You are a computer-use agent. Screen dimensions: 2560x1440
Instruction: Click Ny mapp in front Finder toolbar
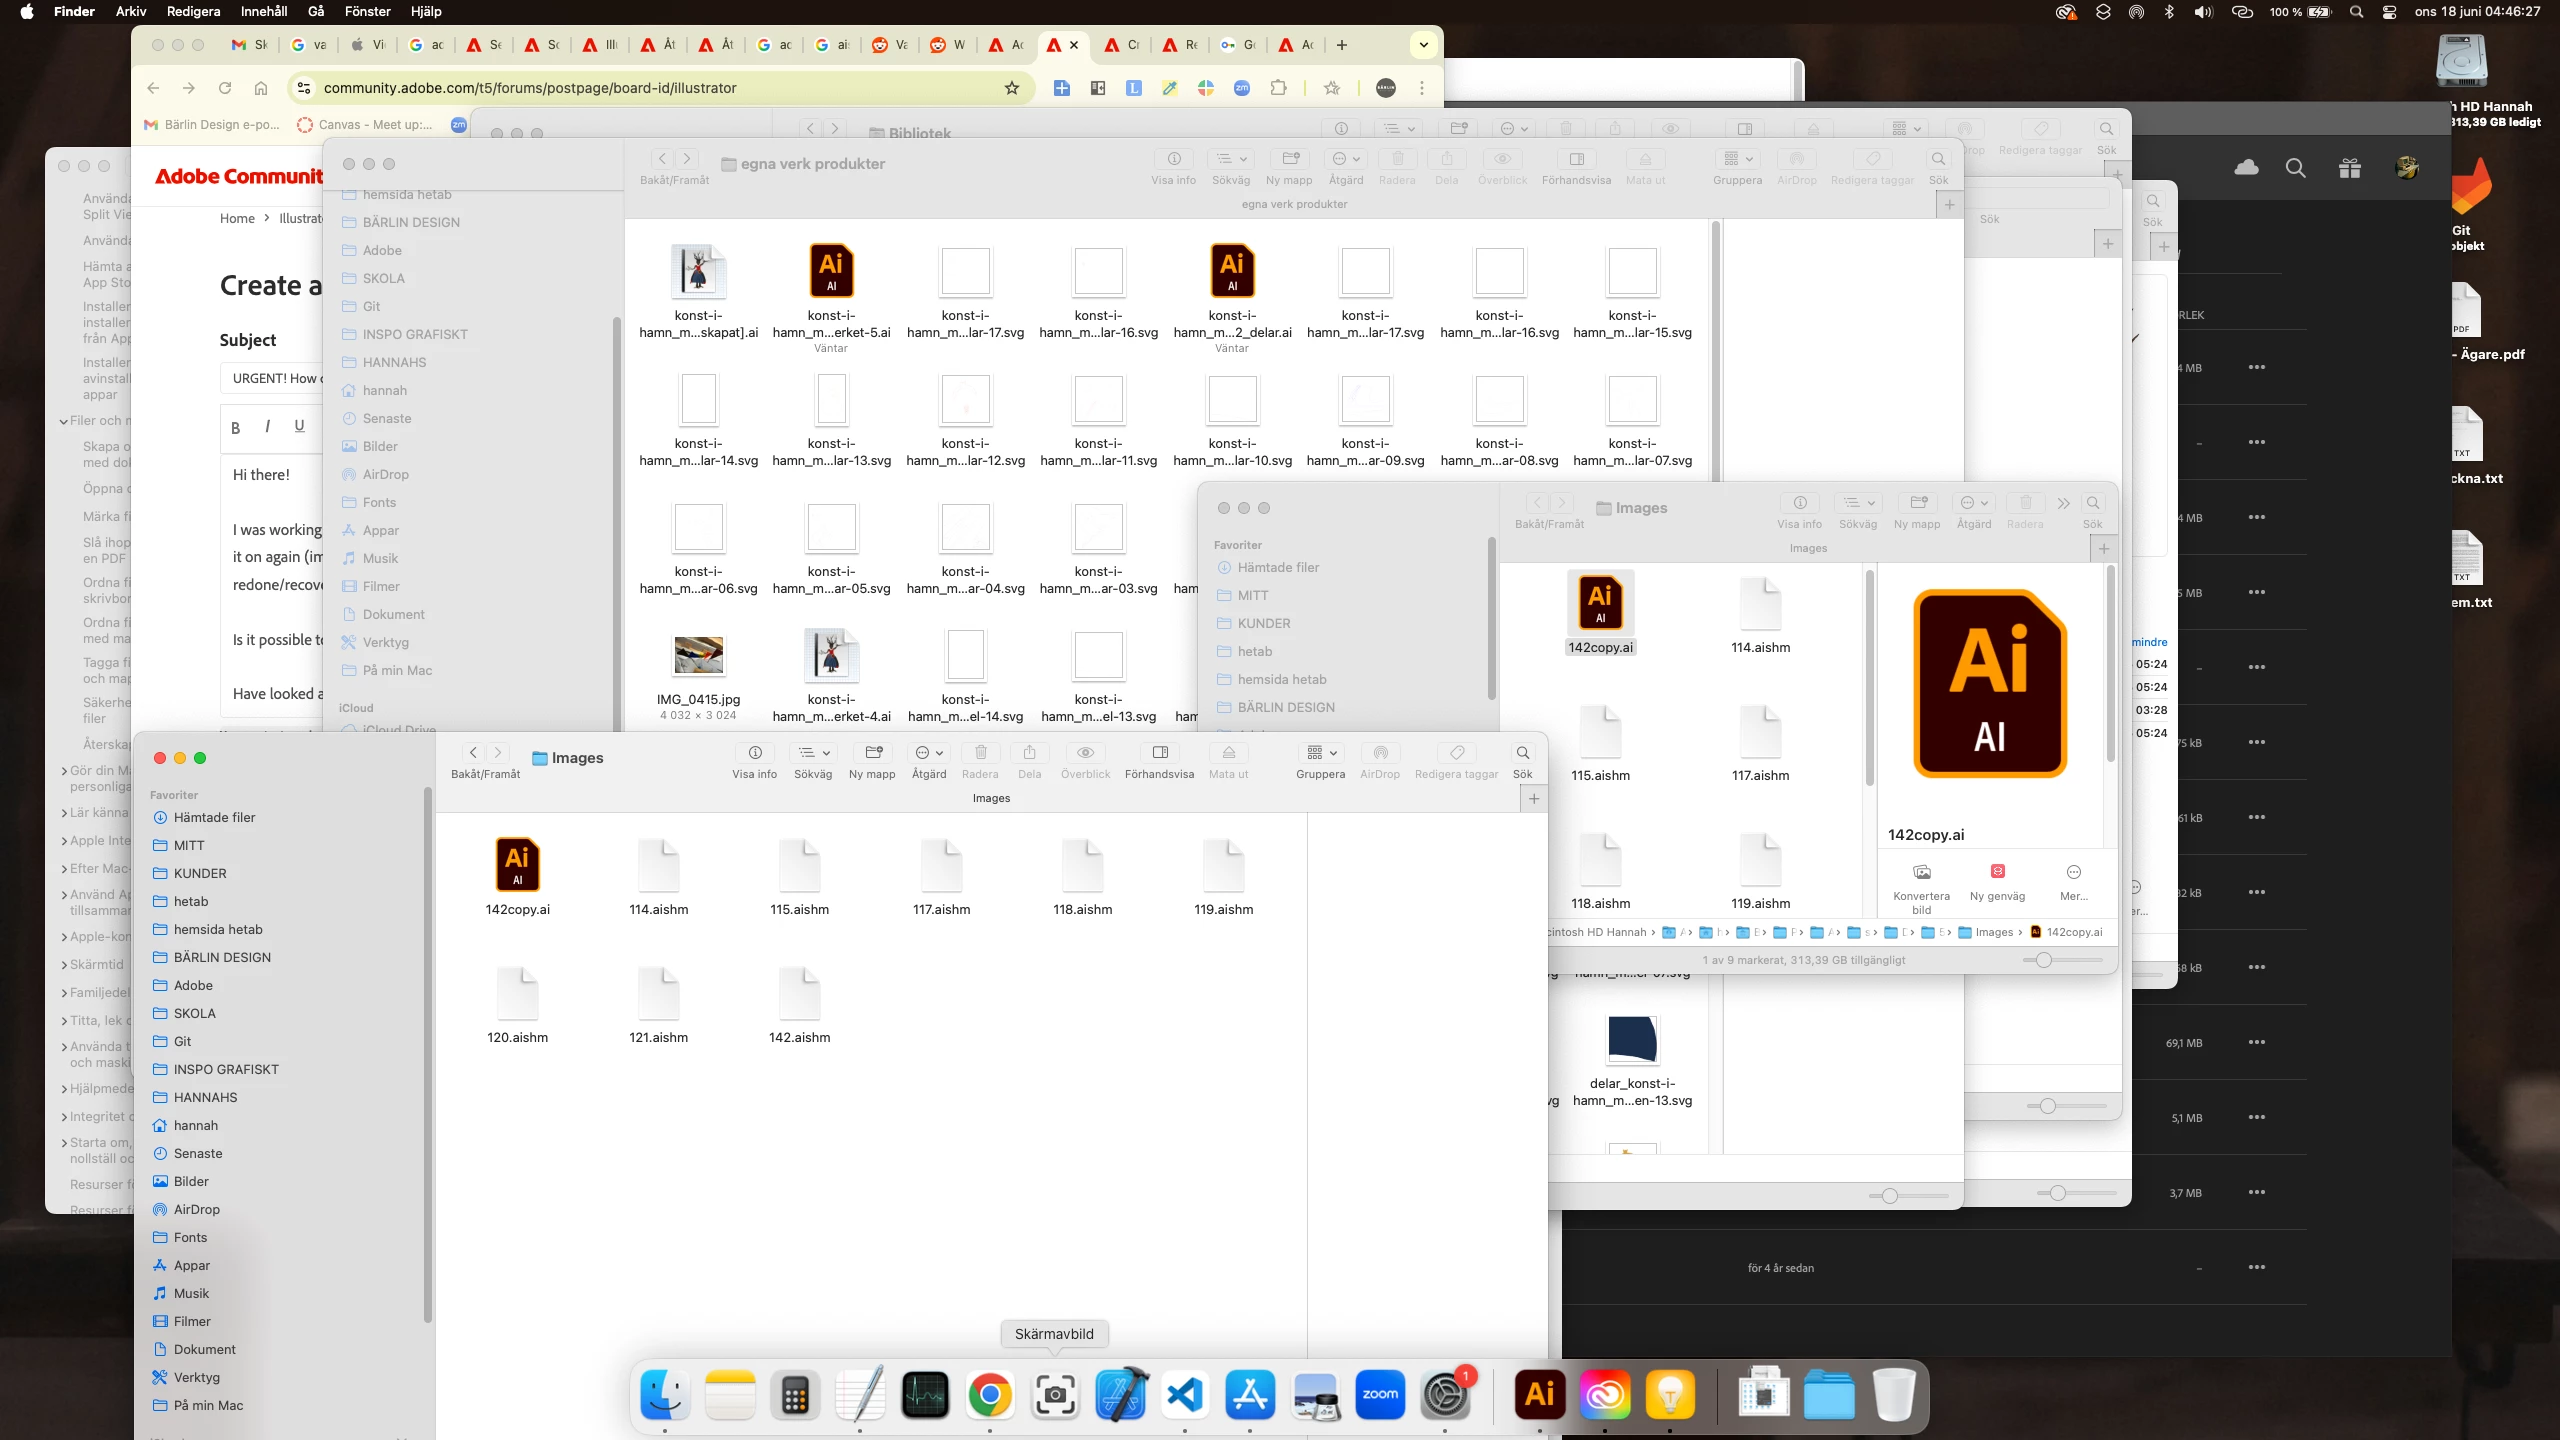(872, 753)
